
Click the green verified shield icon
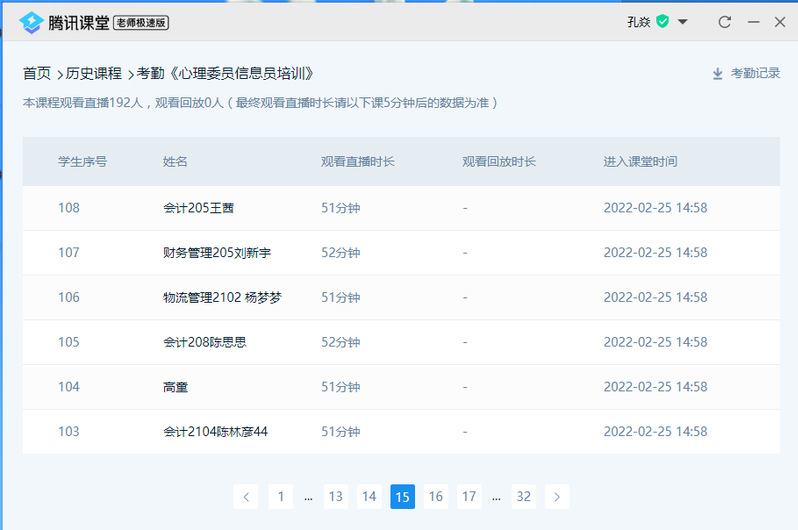662,21
